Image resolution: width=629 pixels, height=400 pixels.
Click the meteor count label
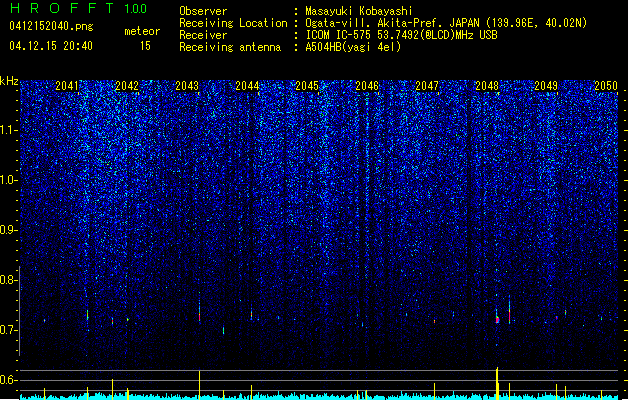[142, 31]
